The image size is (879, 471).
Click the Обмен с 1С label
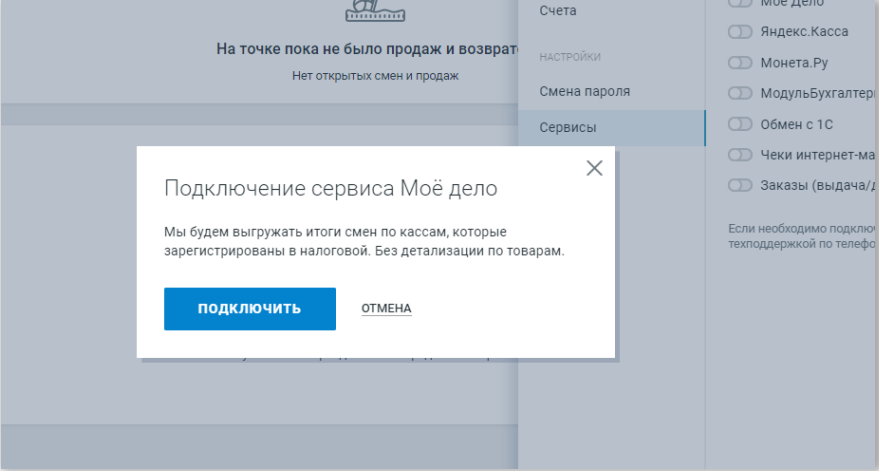click(797, 124)
